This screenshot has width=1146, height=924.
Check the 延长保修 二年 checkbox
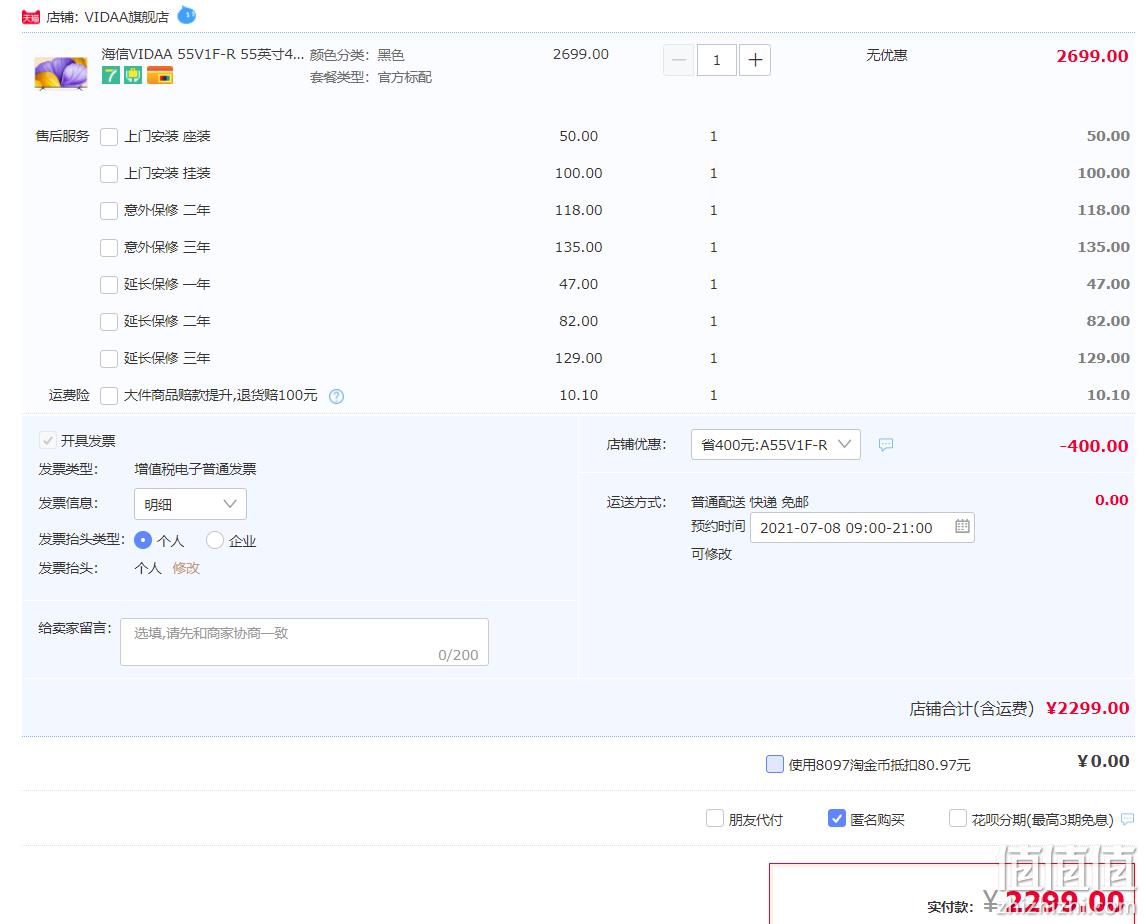click(109, 322)
